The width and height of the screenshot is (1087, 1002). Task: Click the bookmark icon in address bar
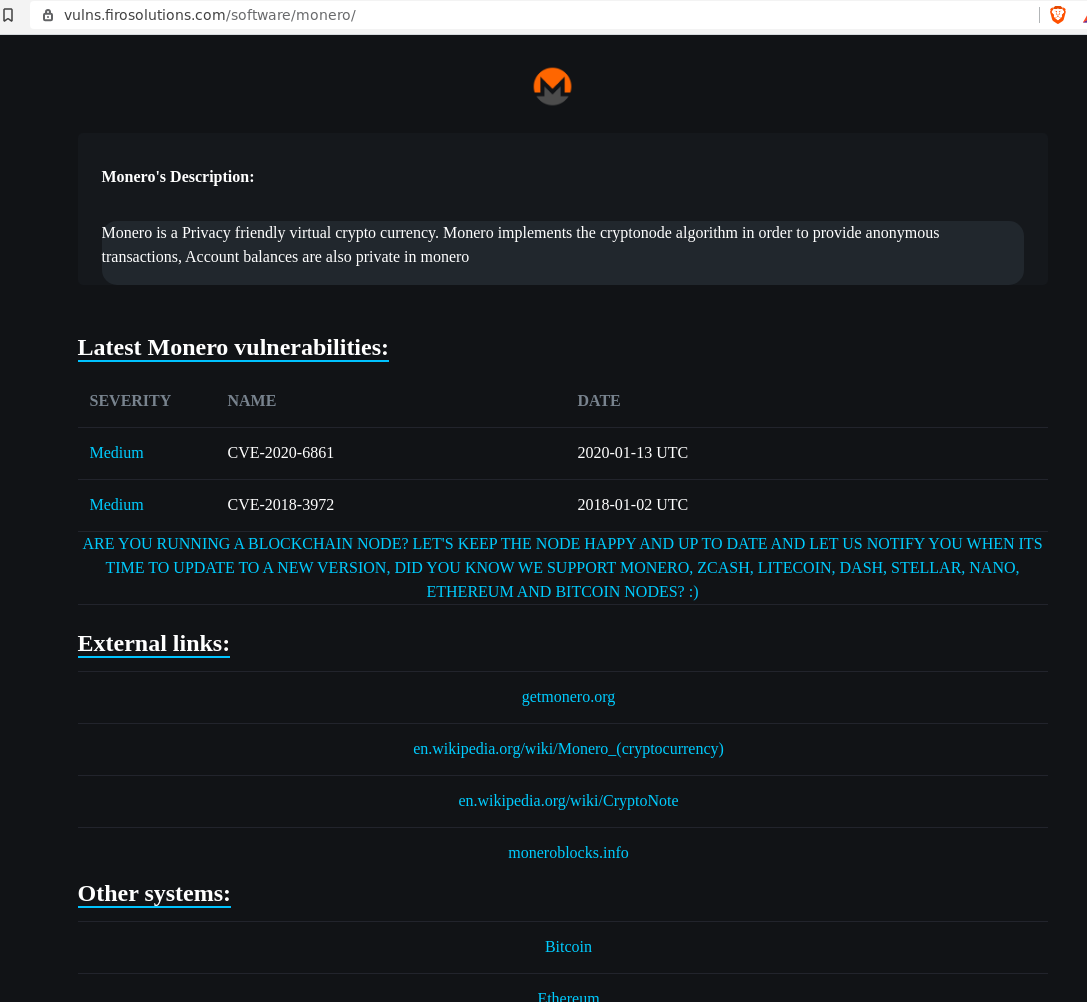coord(8,15)
